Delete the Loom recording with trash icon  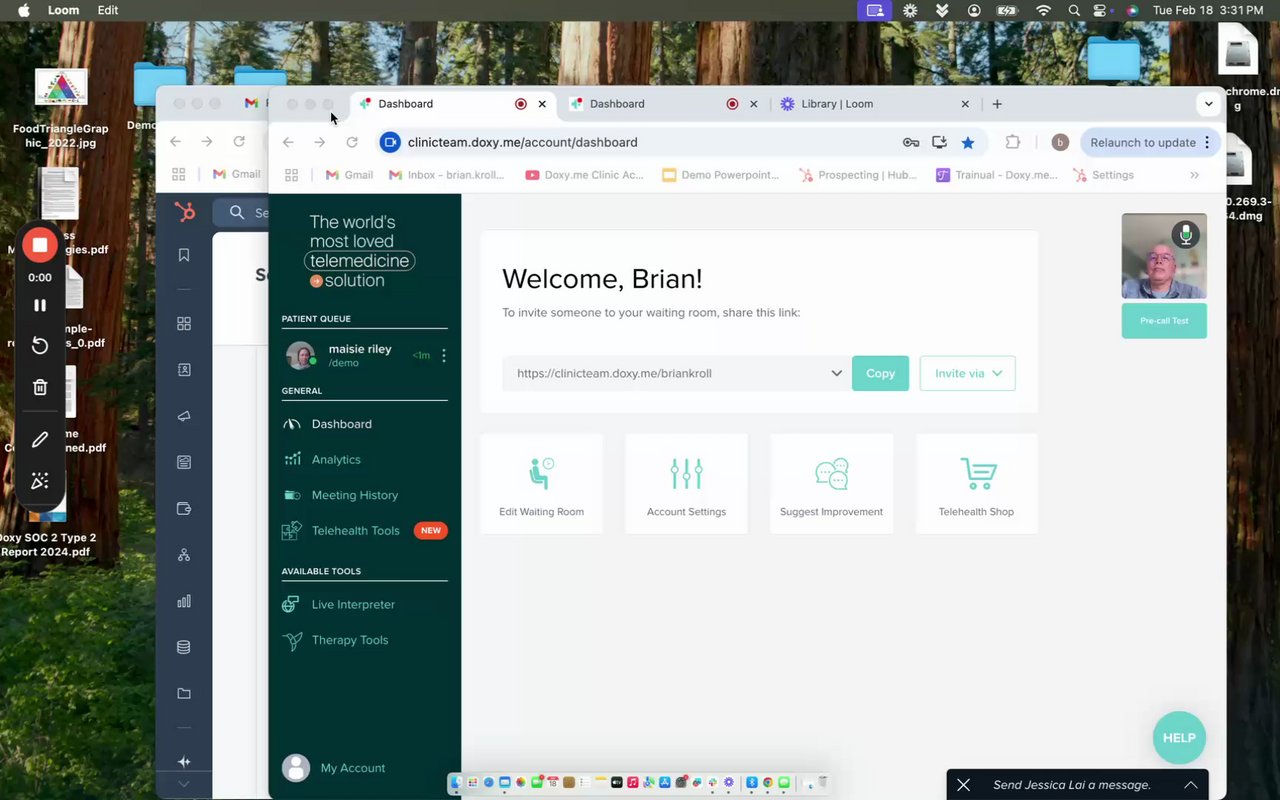pyautogui.click(x=40, y=387)
